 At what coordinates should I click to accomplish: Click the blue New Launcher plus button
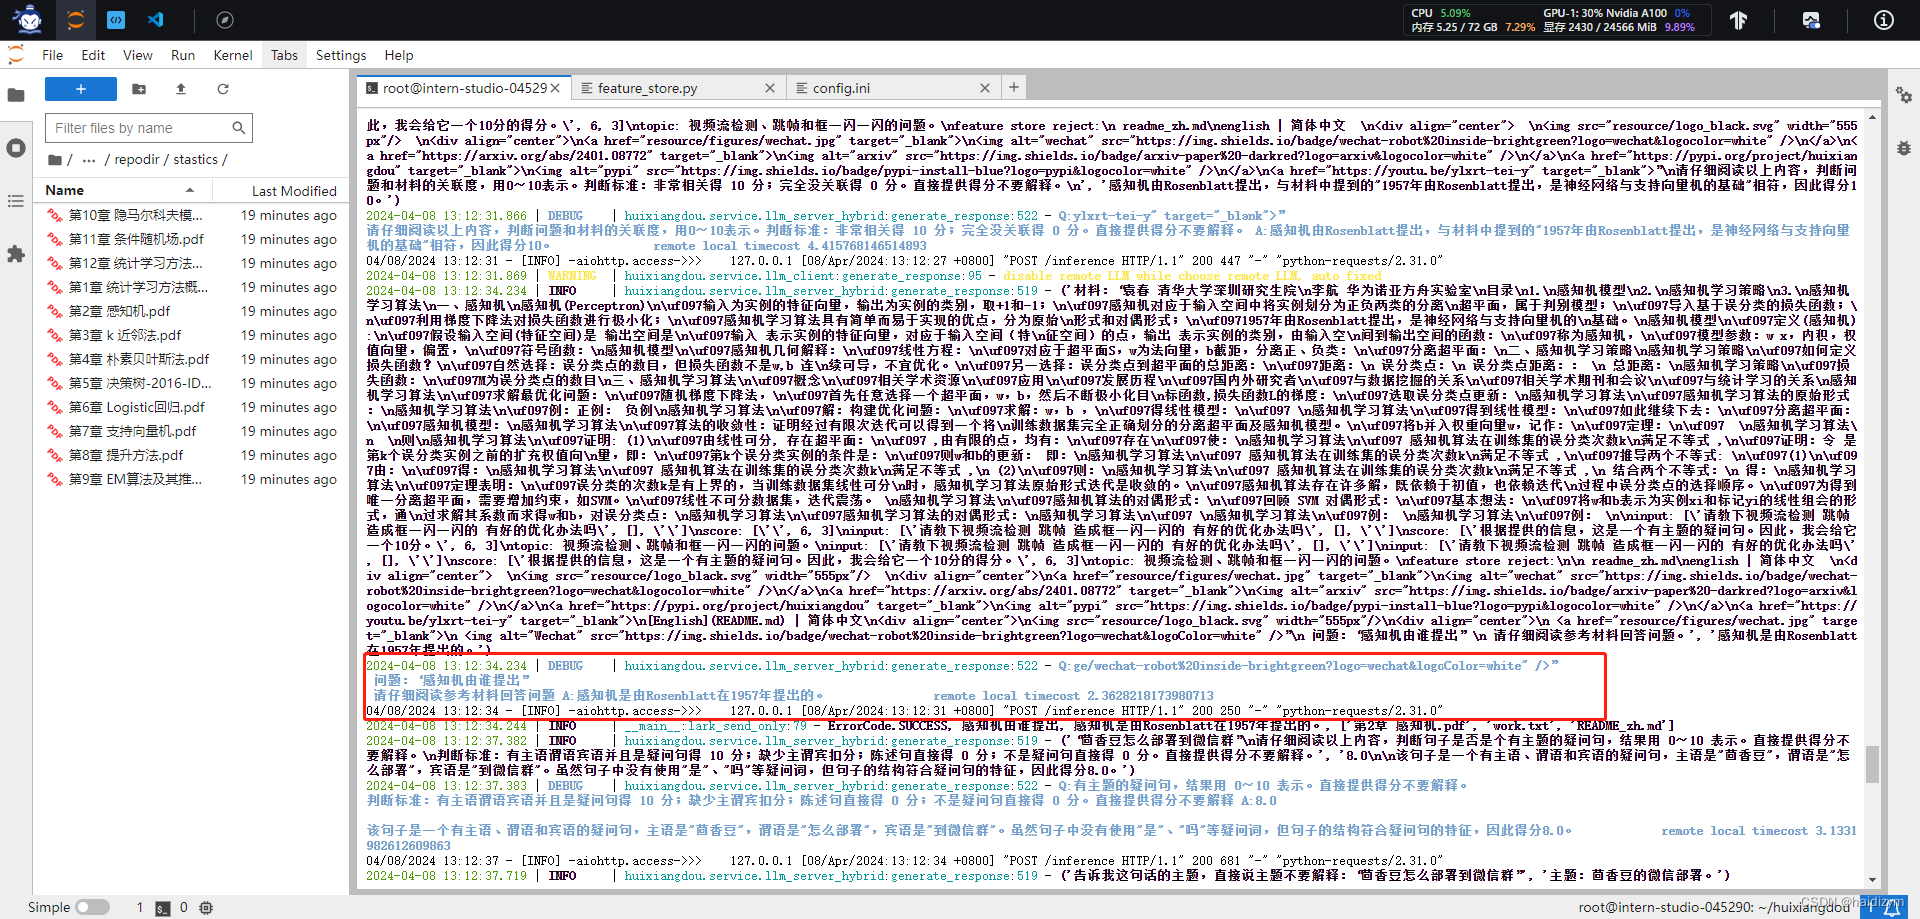click(x=81, y=89)
